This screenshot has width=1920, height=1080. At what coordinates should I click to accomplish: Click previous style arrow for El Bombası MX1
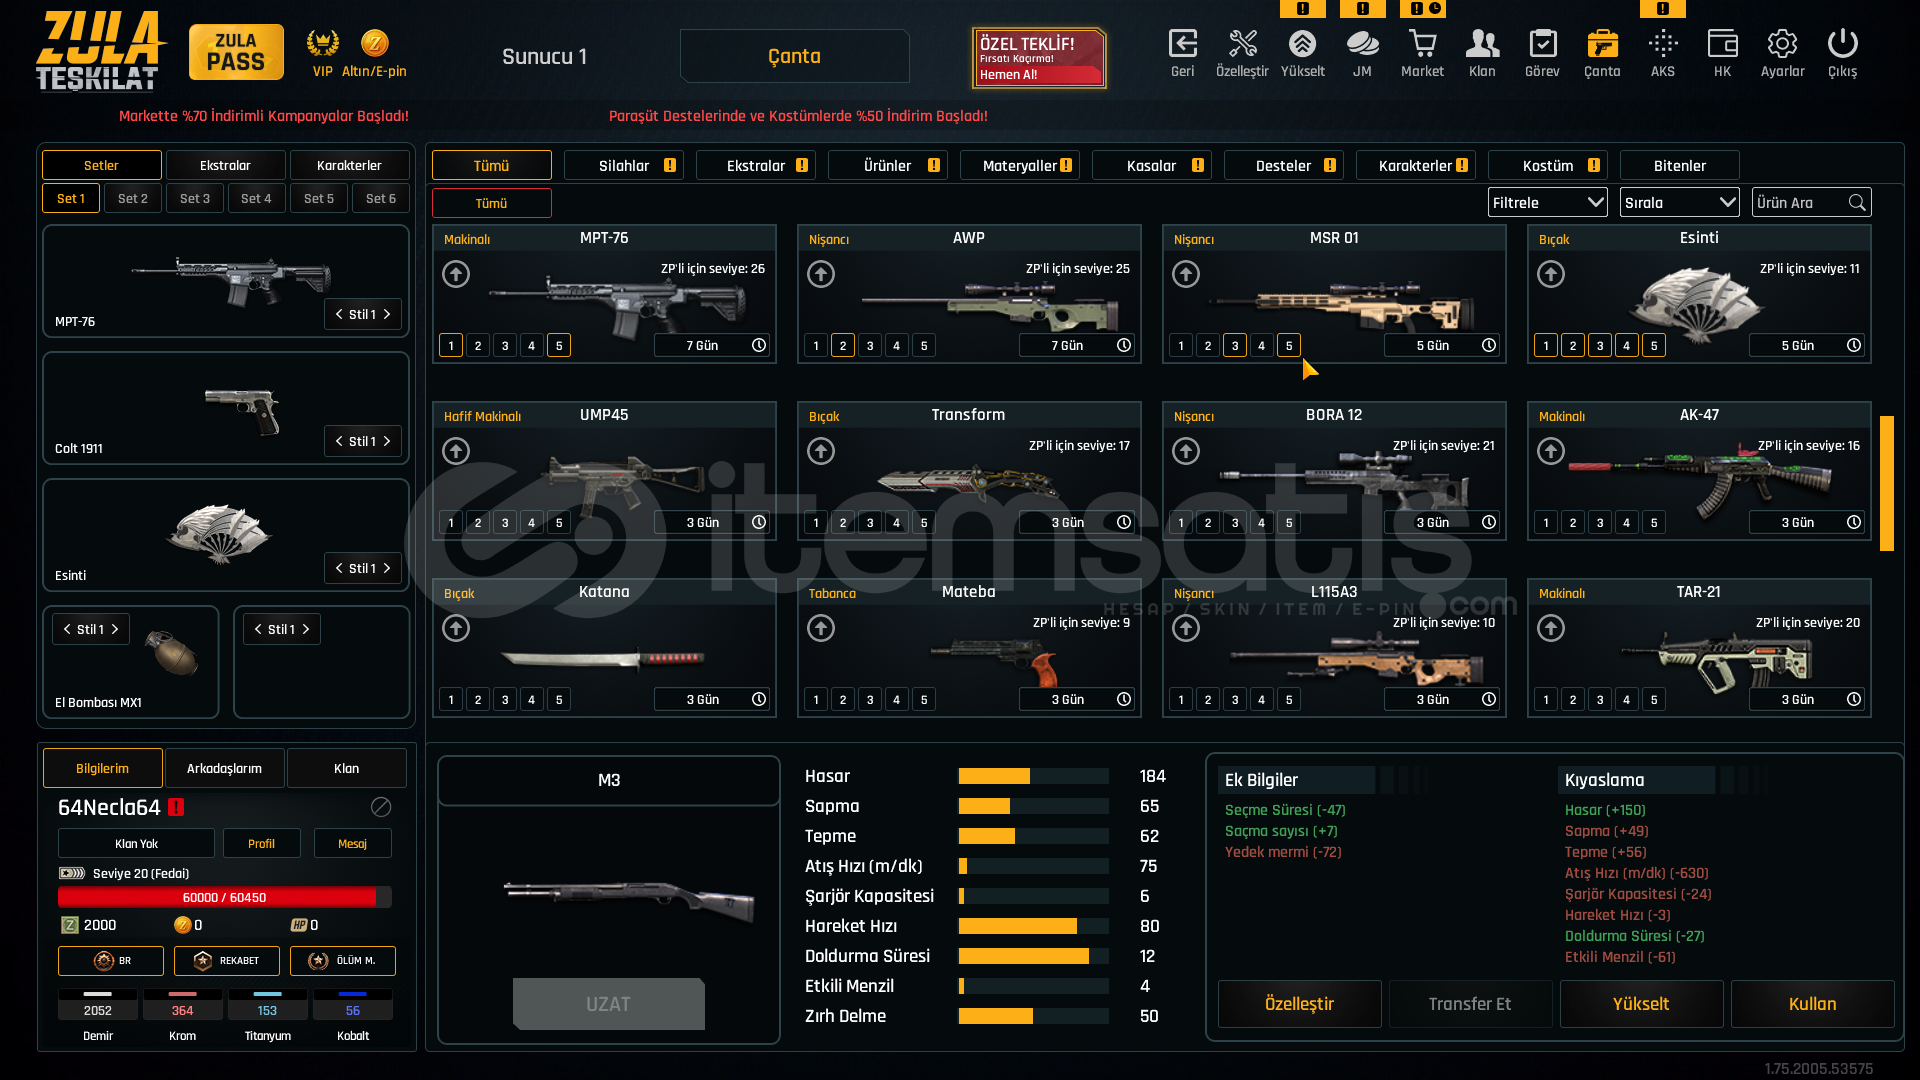(x=67, y=629)
